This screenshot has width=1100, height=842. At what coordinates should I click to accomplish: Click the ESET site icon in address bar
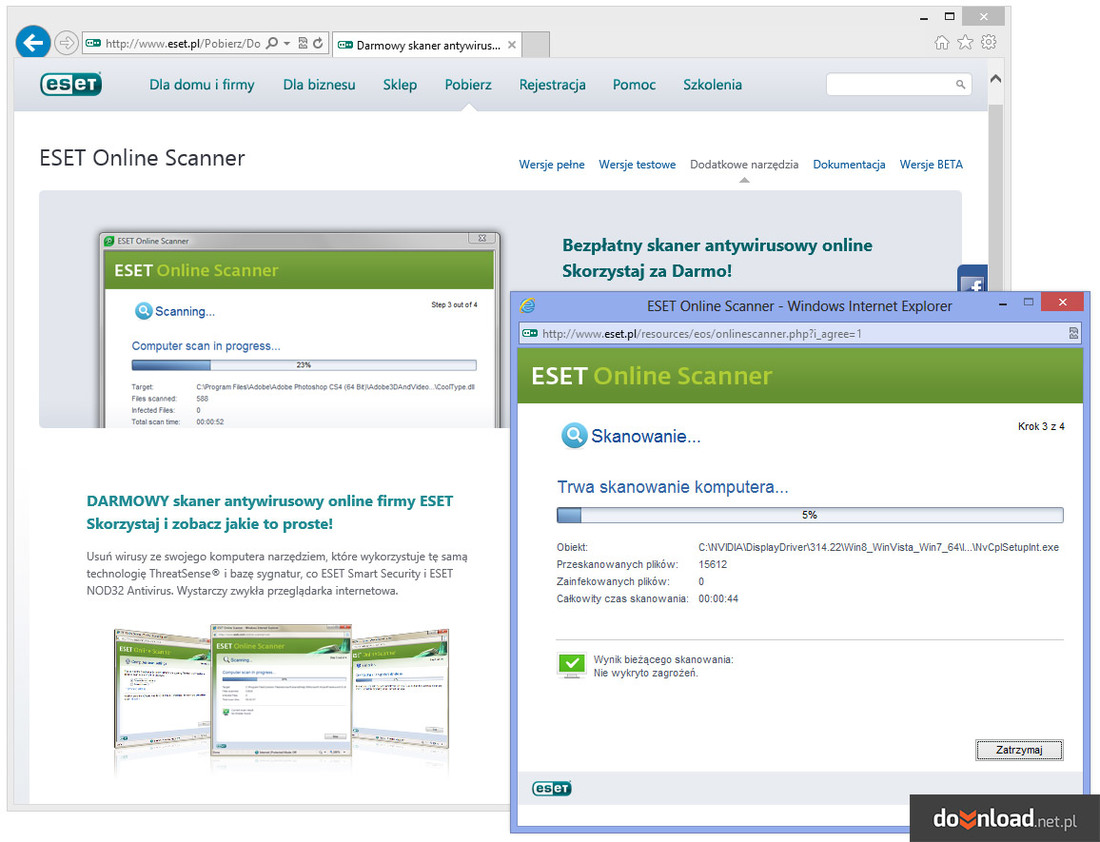93,44
